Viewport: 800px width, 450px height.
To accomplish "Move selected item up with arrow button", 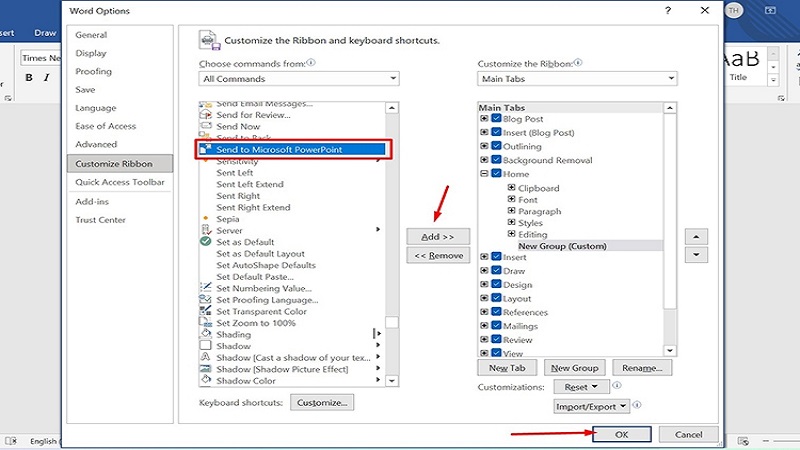I will coord(696,237).
